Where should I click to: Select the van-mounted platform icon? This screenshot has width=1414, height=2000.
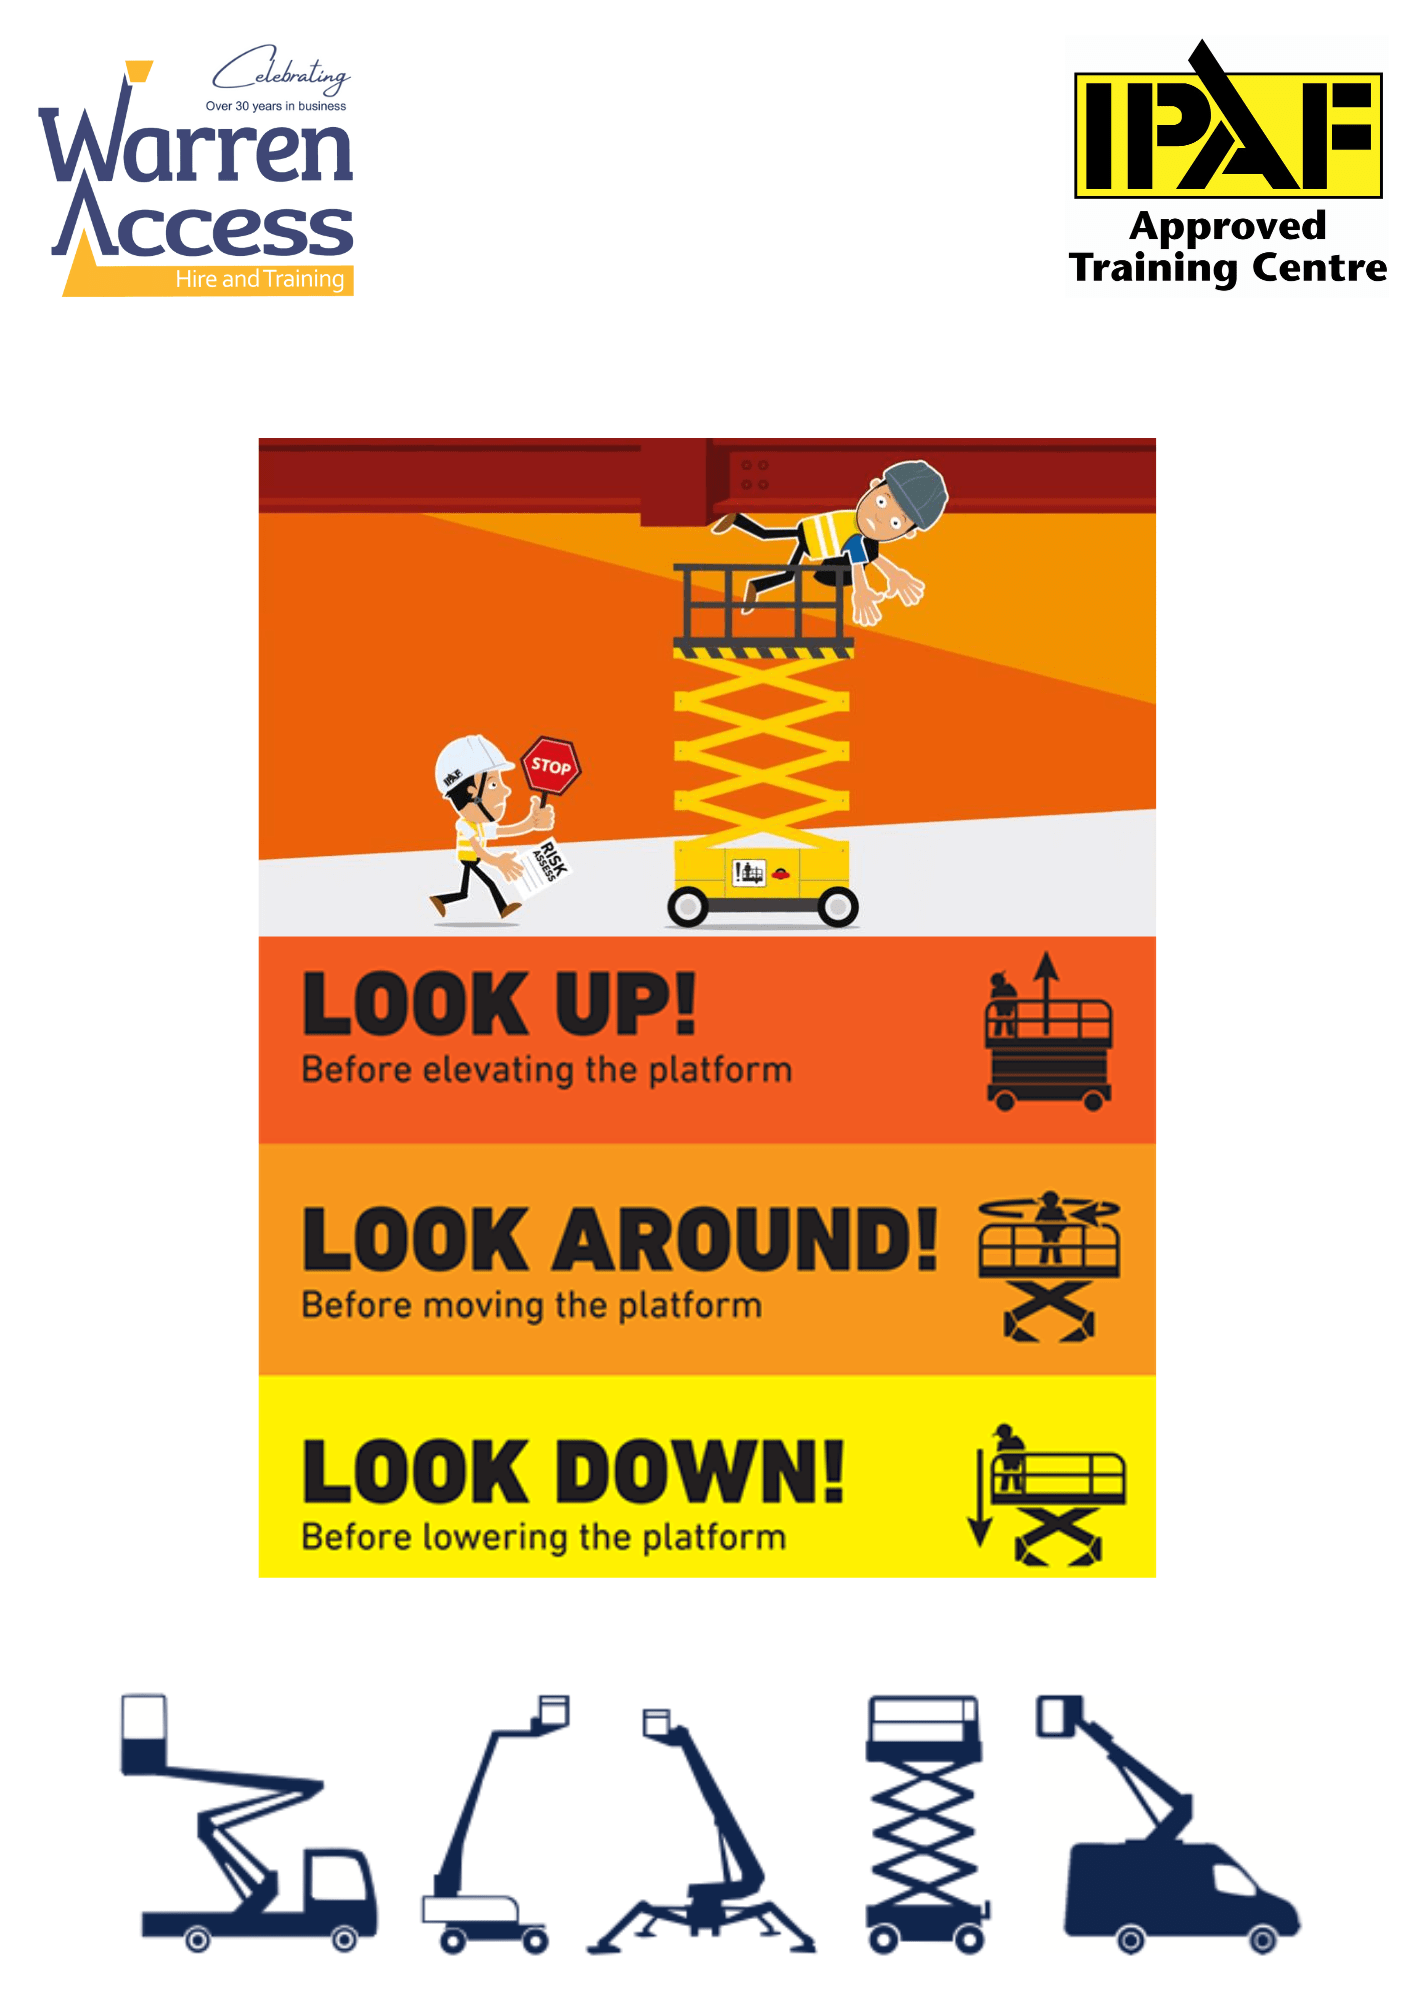click(1167, 1824)
